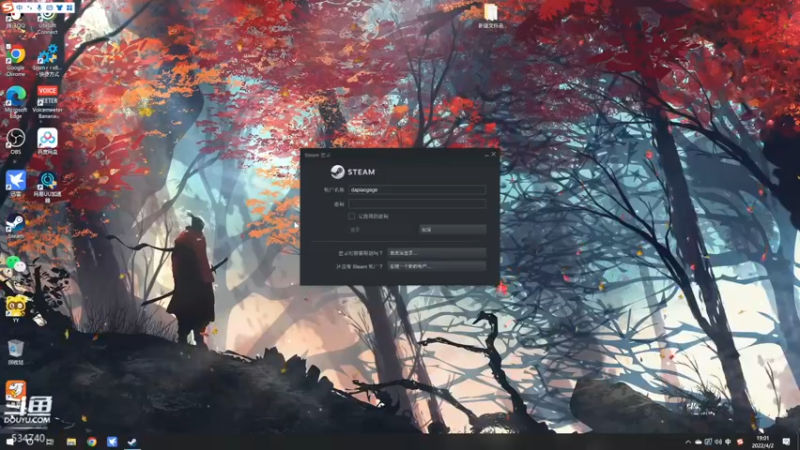The width and height of the screenshot is (800, 450).
Task: Open the Xunlei taskbar icon
Action: [112, 441]
